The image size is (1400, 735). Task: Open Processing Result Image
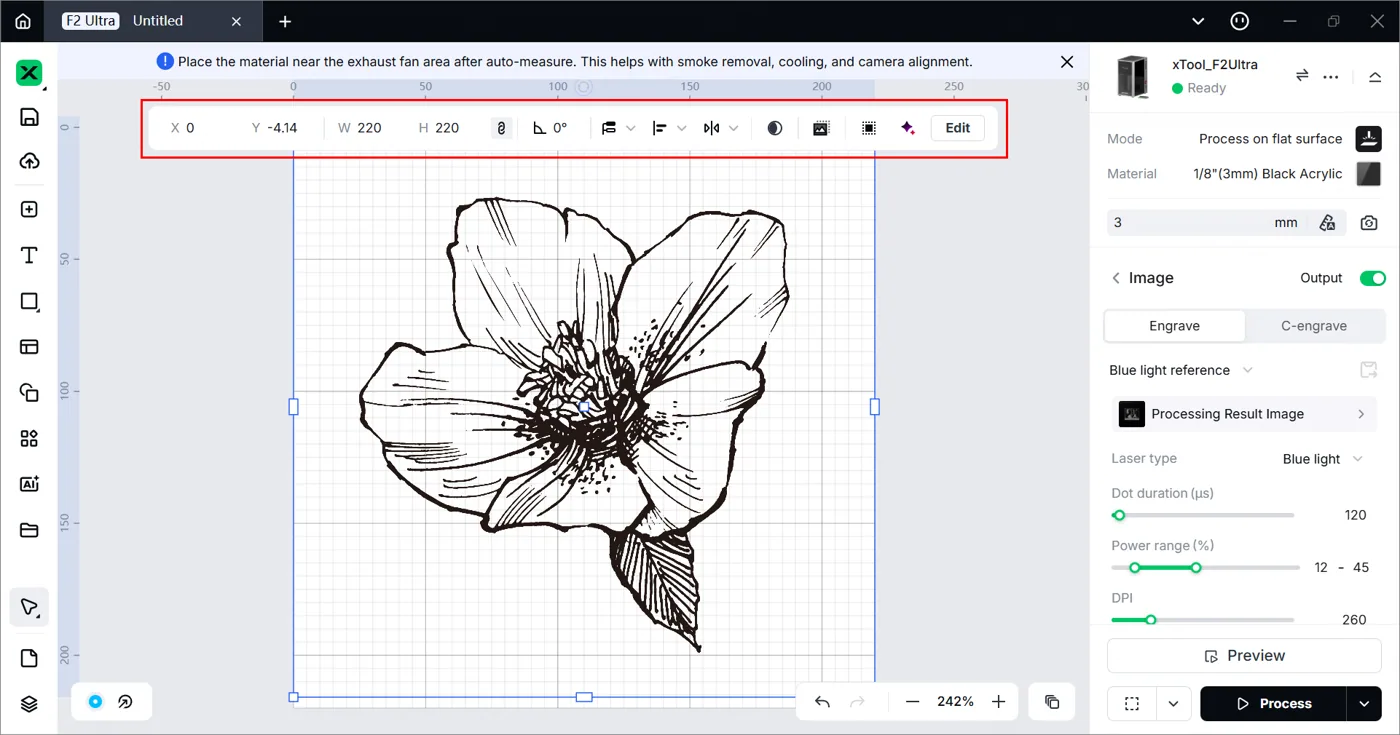1244,414
